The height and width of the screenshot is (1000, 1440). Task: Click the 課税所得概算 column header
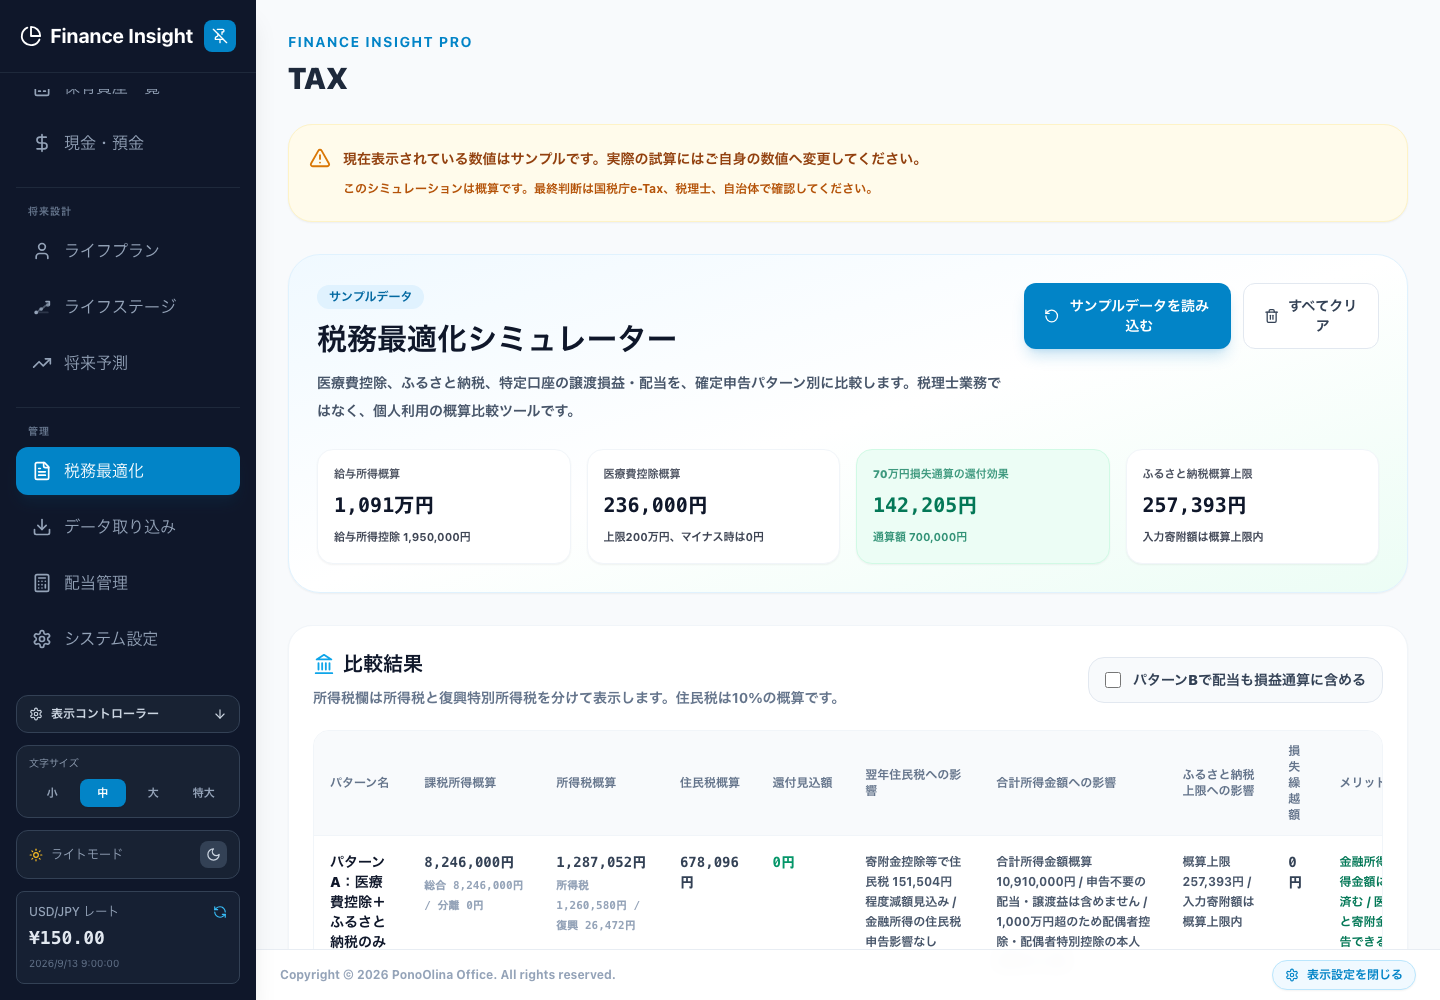click(x=460, y=783)
